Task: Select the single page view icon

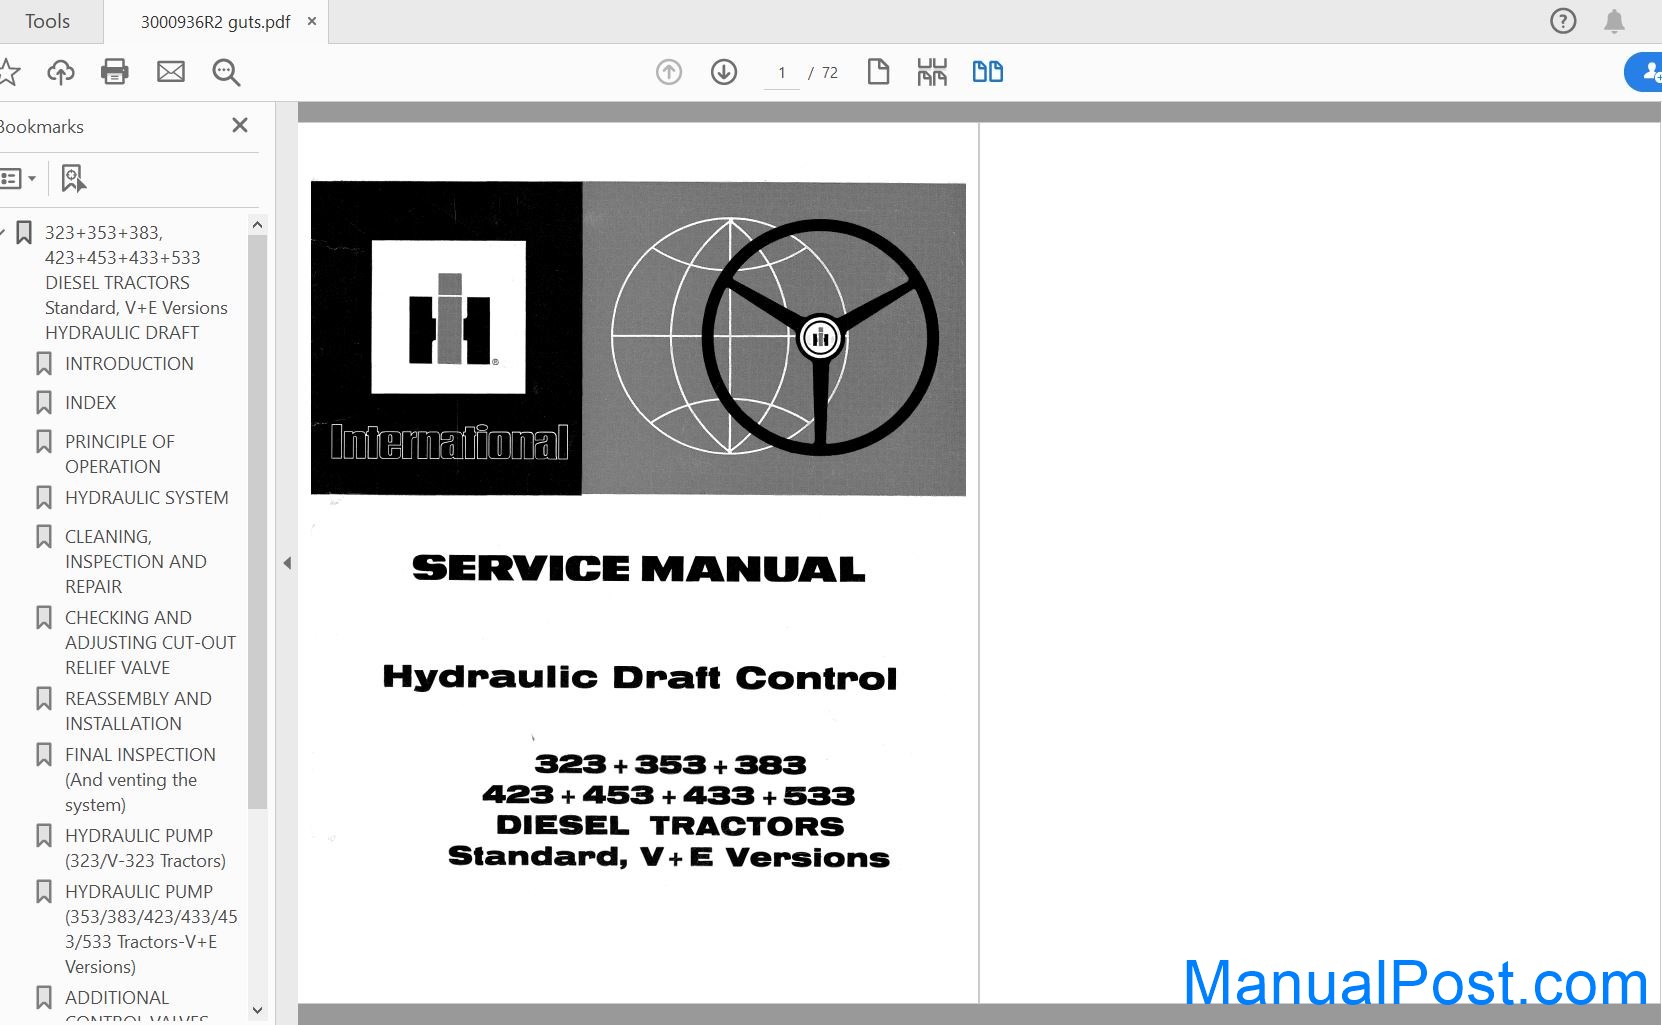Action: click(x=878, y=72)
